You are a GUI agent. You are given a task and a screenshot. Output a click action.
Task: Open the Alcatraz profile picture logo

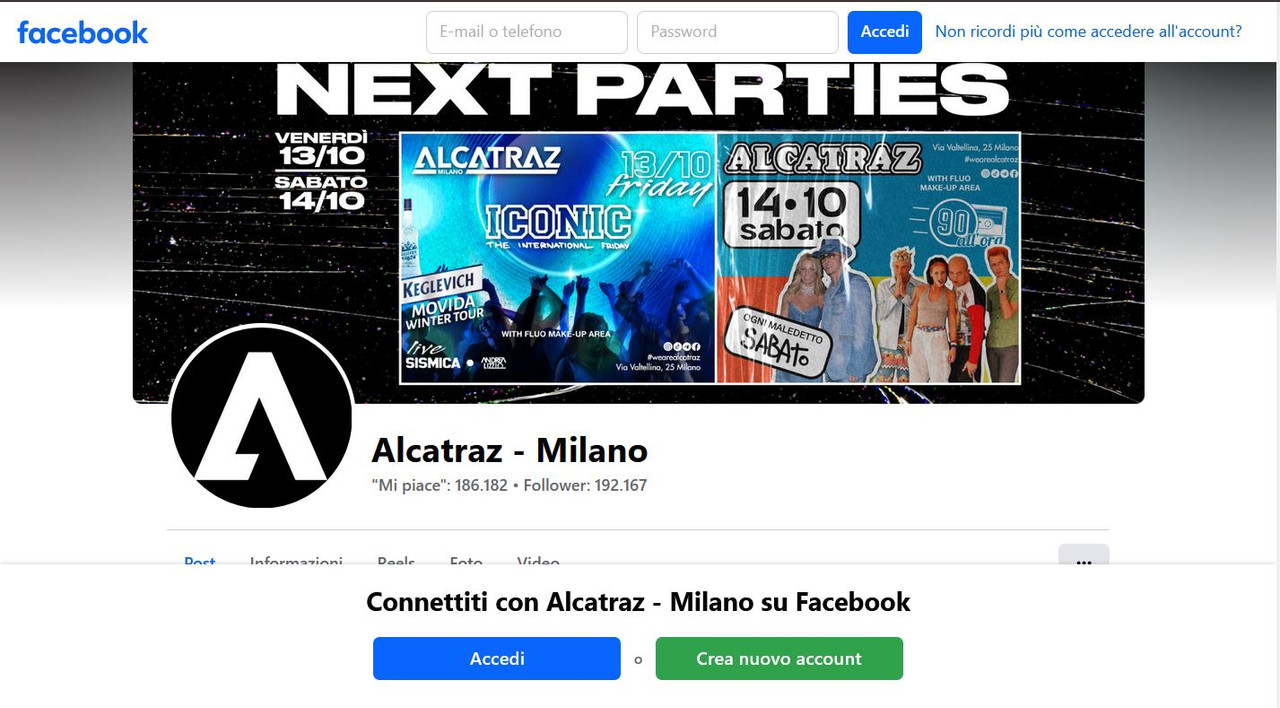pyautogui.click(x=262, y=417)
